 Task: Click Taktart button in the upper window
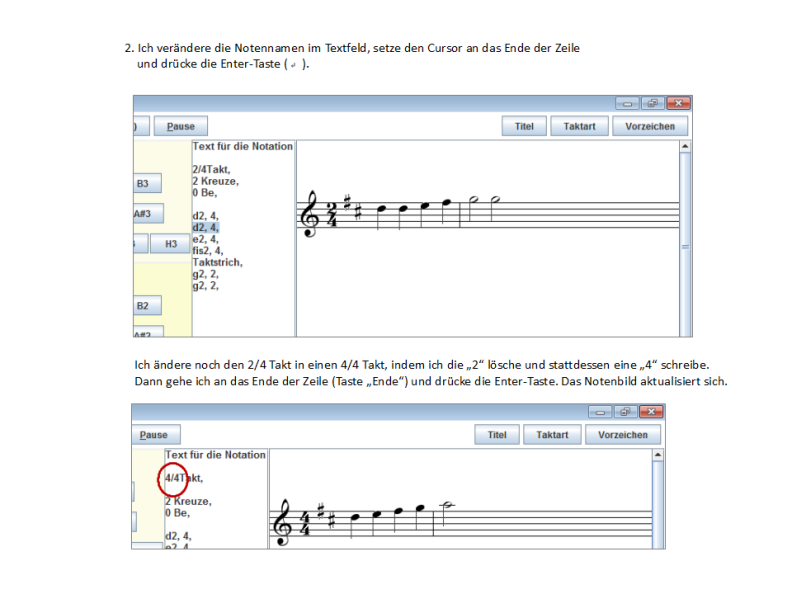[579, 127]
